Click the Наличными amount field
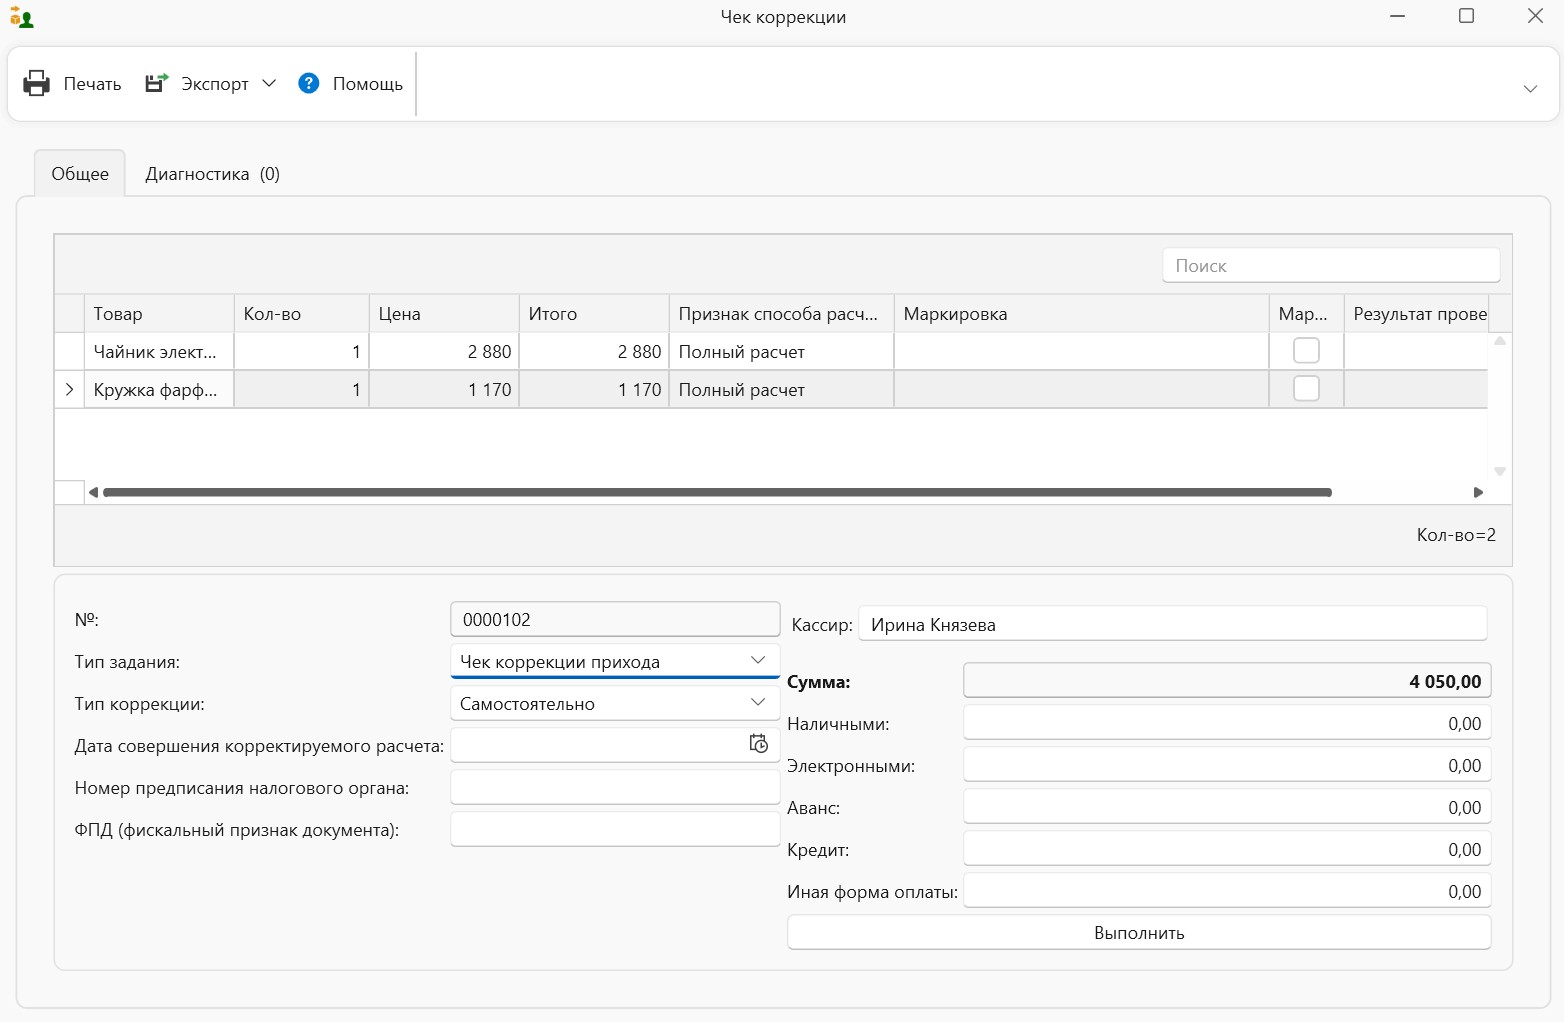Screen dimensions: 1564x1022 (x=1227, y=723)
